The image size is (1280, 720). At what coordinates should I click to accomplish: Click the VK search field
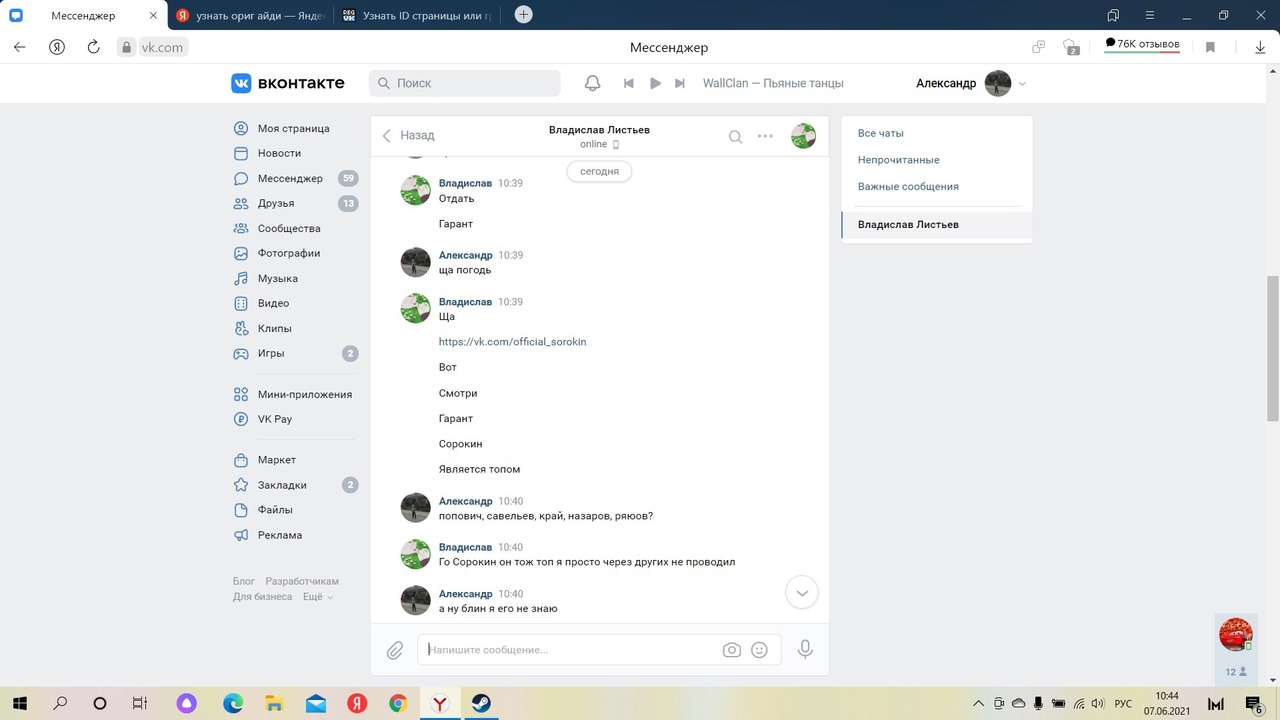(470, 83)
